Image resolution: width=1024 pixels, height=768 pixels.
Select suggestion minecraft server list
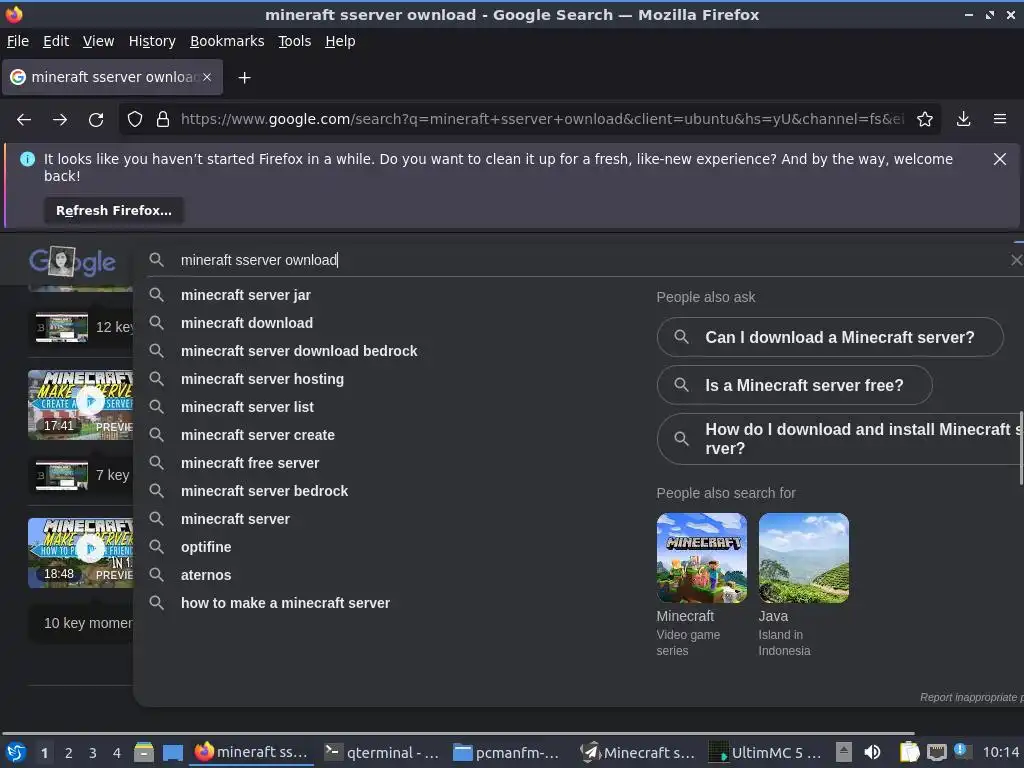pyautogui.click(x=248, y=408)
